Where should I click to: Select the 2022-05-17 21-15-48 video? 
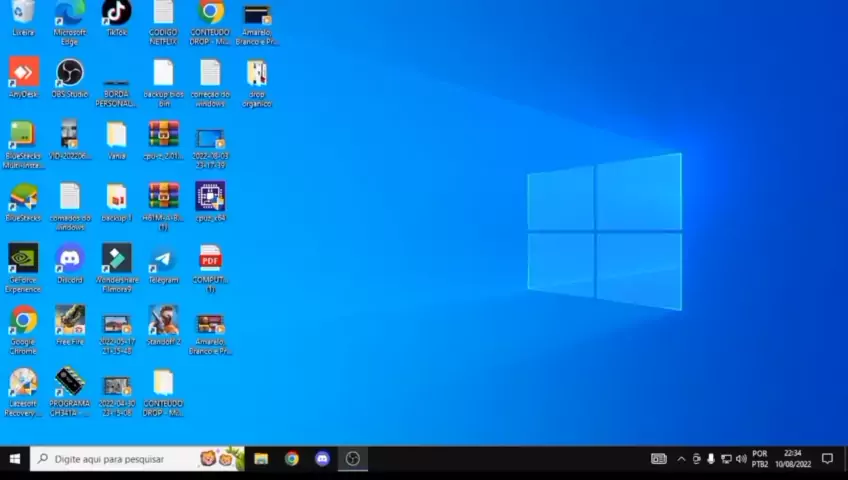[117, 334]
